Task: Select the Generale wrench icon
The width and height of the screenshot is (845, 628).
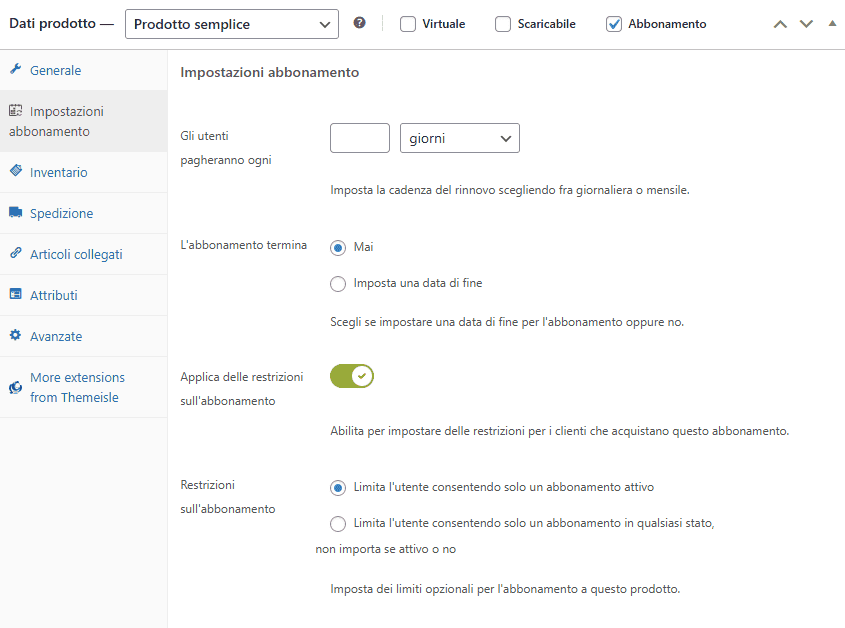Action: [x=14, y=70]
